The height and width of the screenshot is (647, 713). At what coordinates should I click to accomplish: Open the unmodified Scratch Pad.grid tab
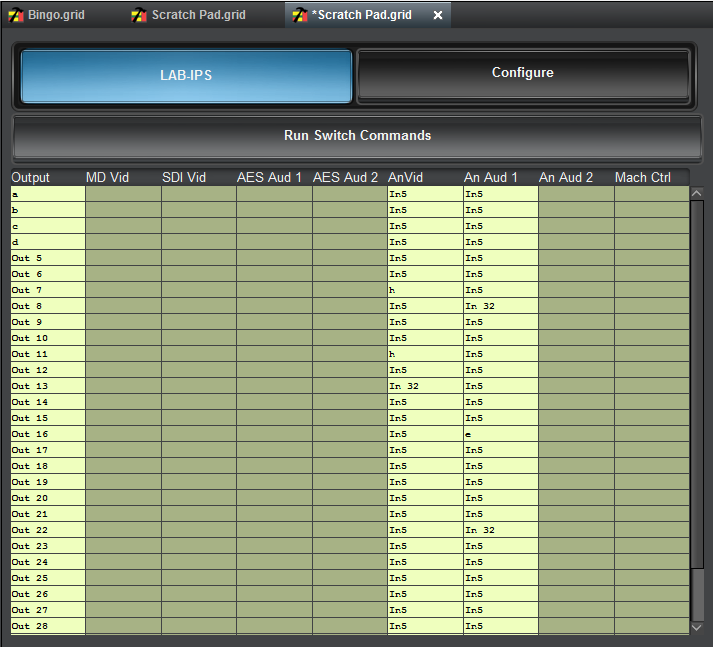coord(189,15)
